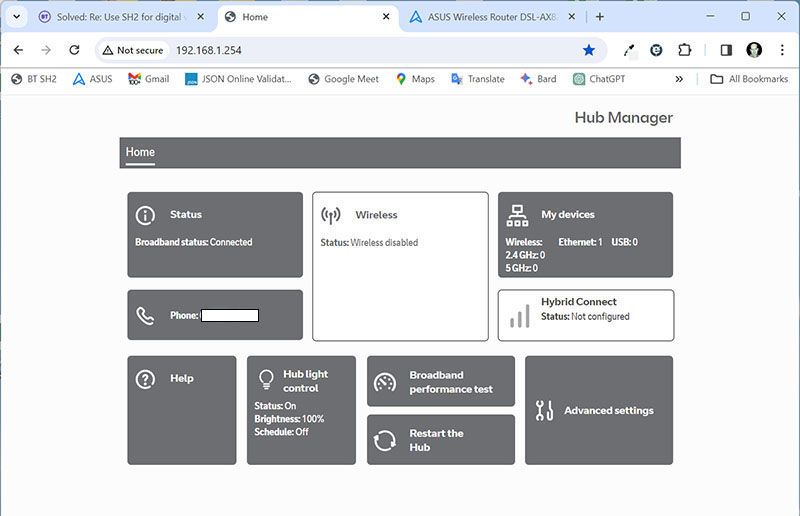Open Help question mark icon
The image size is (800, 516).
(146, 379)
